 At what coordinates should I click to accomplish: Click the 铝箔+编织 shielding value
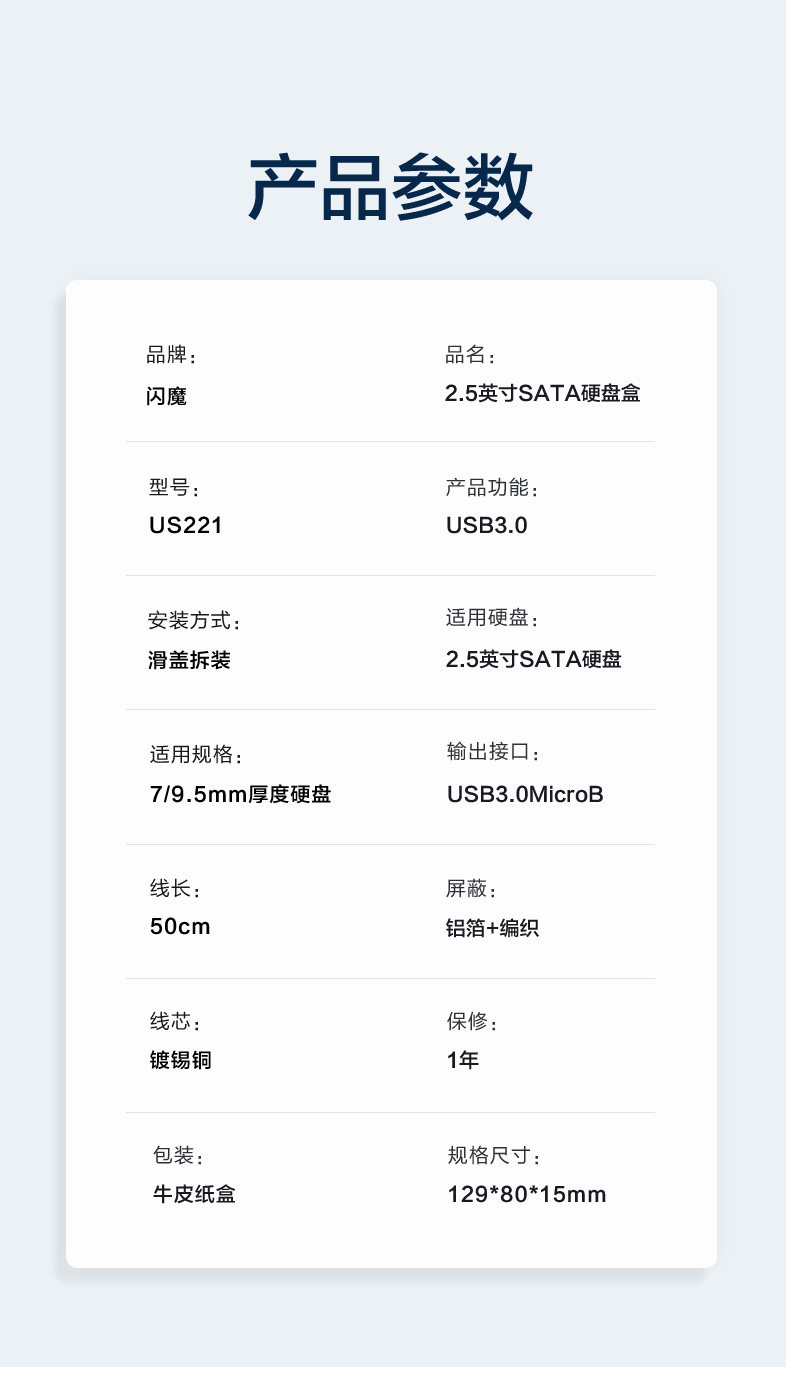tap(492, 928)
